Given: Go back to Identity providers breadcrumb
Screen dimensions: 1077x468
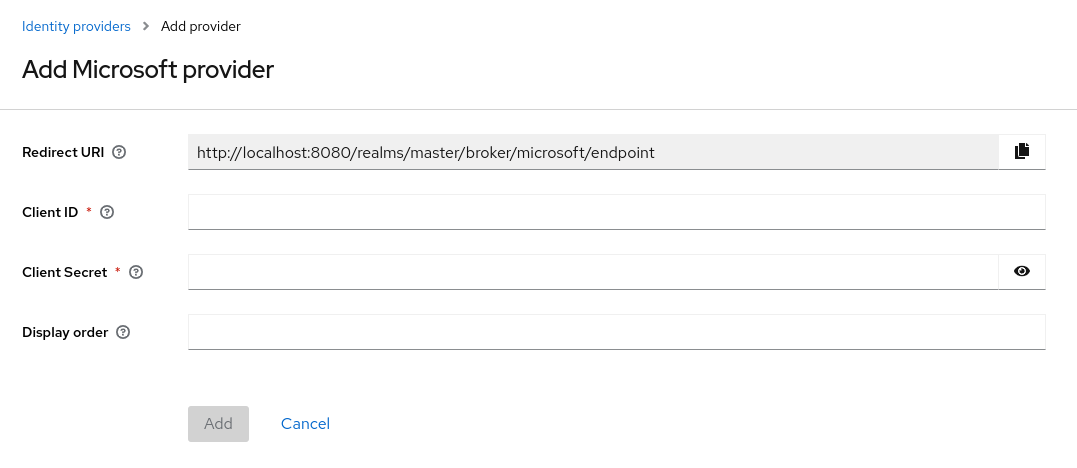Looking at the screenshot, I should 76,27.
